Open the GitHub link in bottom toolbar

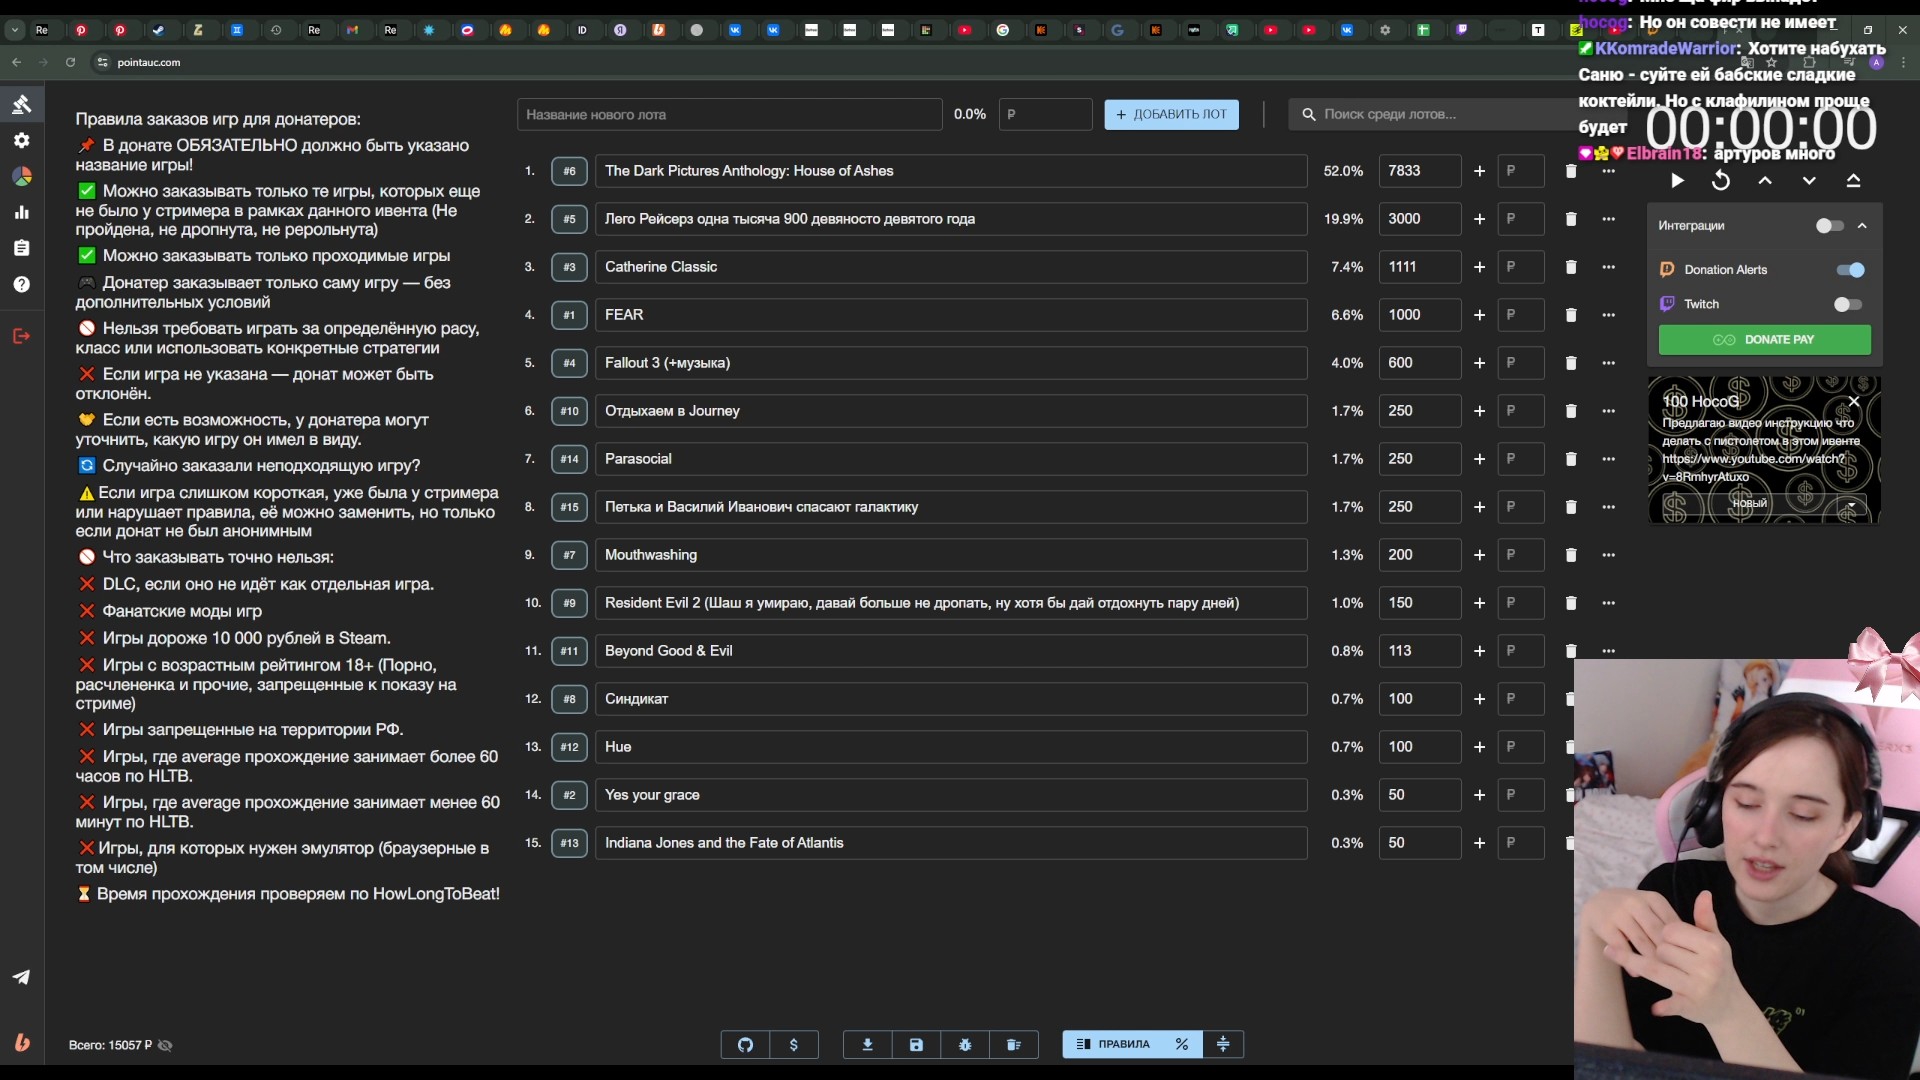[x=745, y=1044]
